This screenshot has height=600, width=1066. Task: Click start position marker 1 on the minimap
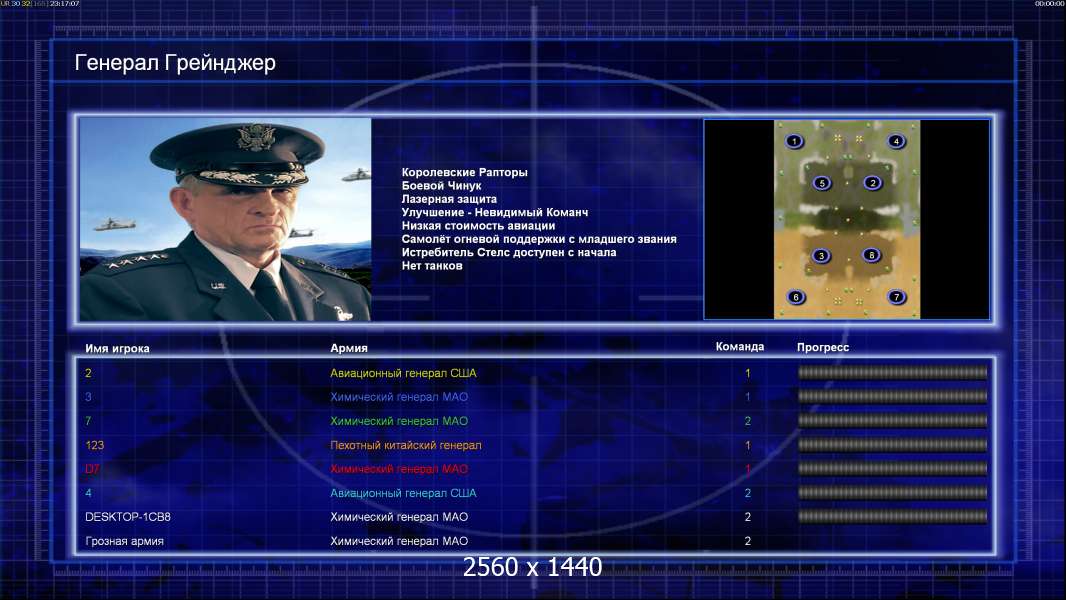794,141
